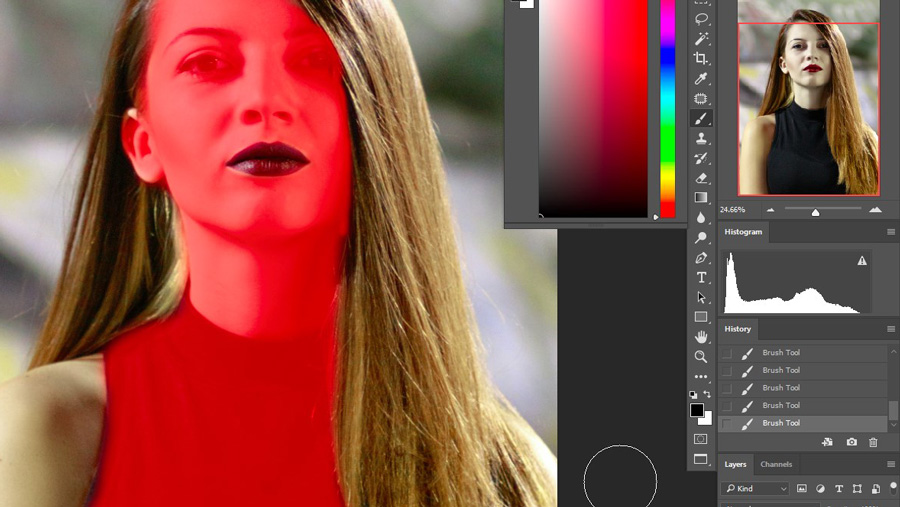Create new document from current state
The height and width of the screenshot is (507, 900).
827,442
